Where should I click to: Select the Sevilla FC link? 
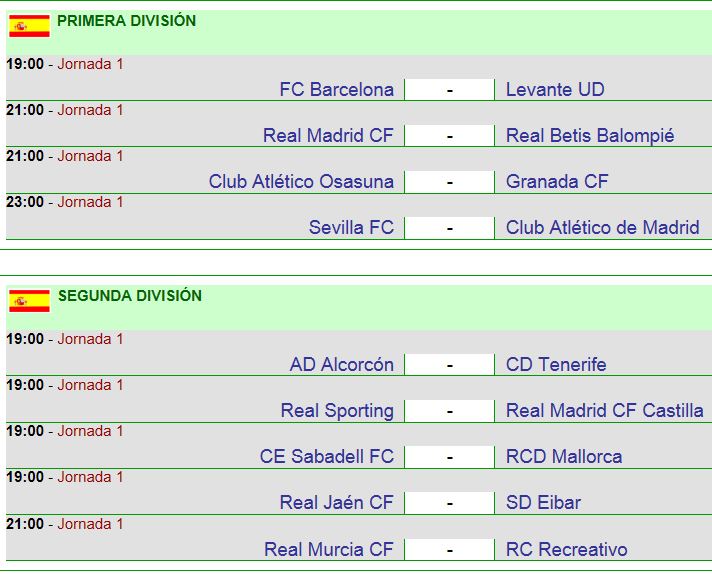[x=351, y=228]
